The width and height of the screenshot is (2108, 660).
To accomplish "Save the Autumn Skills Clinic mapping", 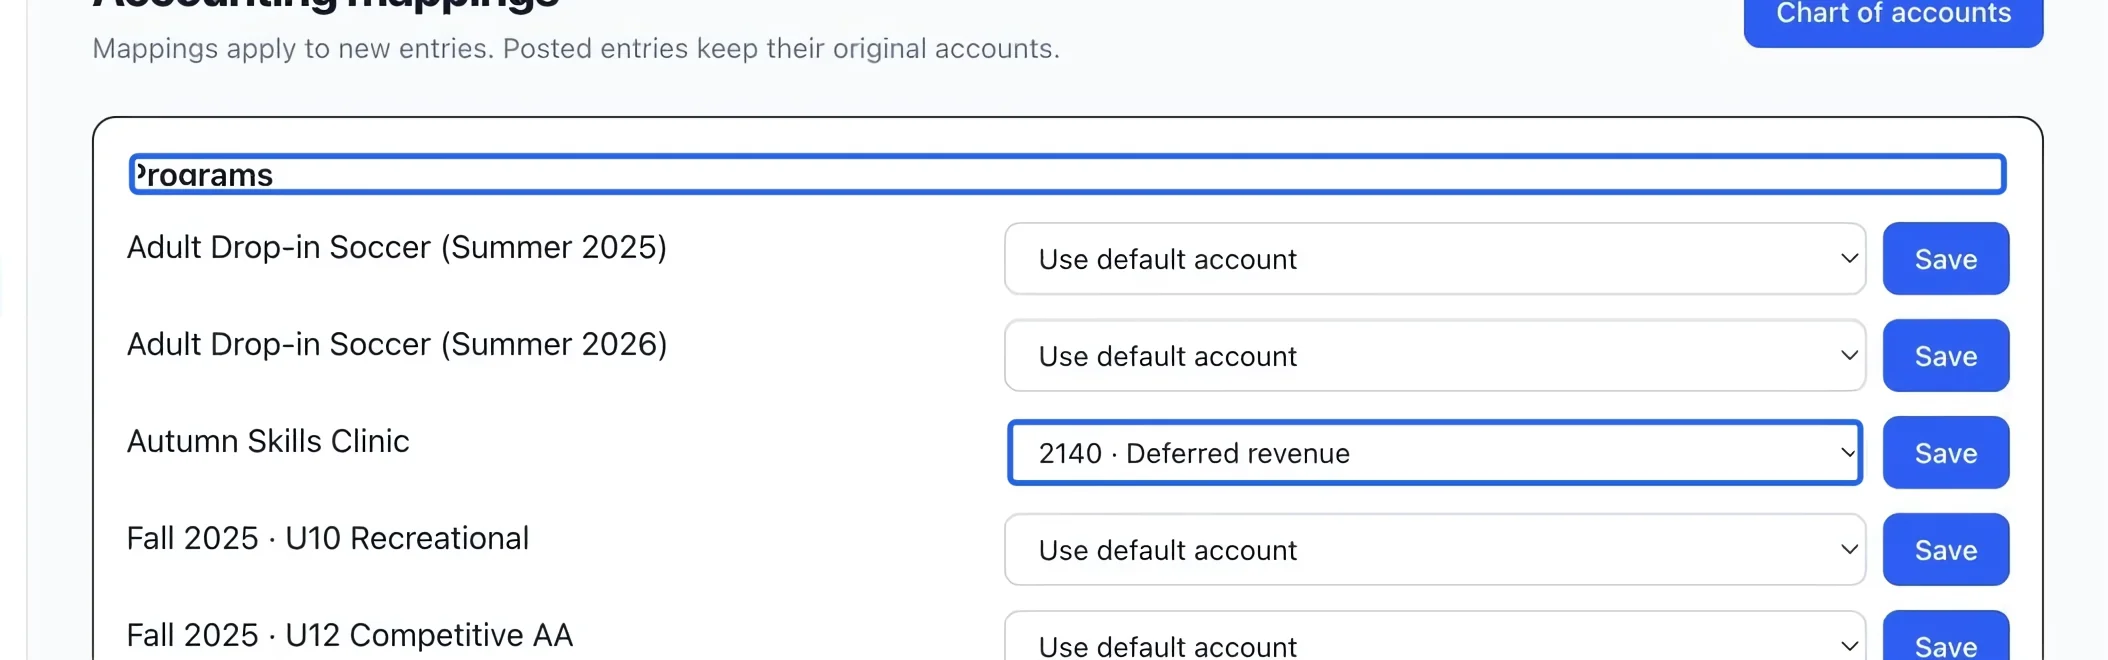I will pyautogui.click(x=1945, y=453).
